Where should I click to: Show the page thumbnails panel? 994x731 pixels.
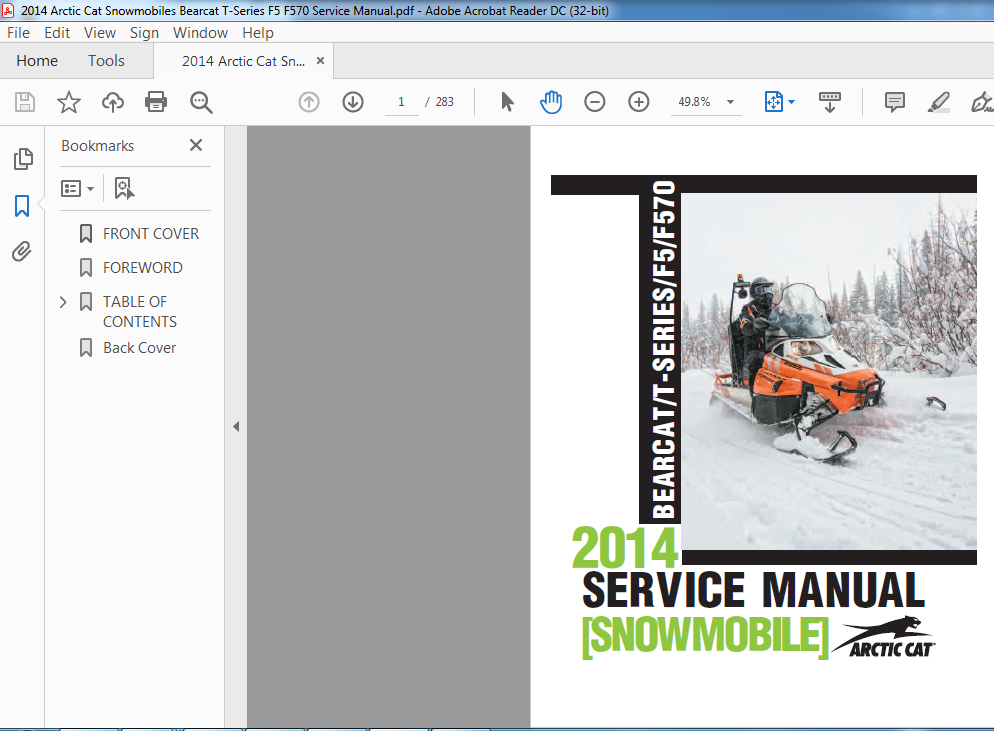pyautogui.click(x=23, y=159)
